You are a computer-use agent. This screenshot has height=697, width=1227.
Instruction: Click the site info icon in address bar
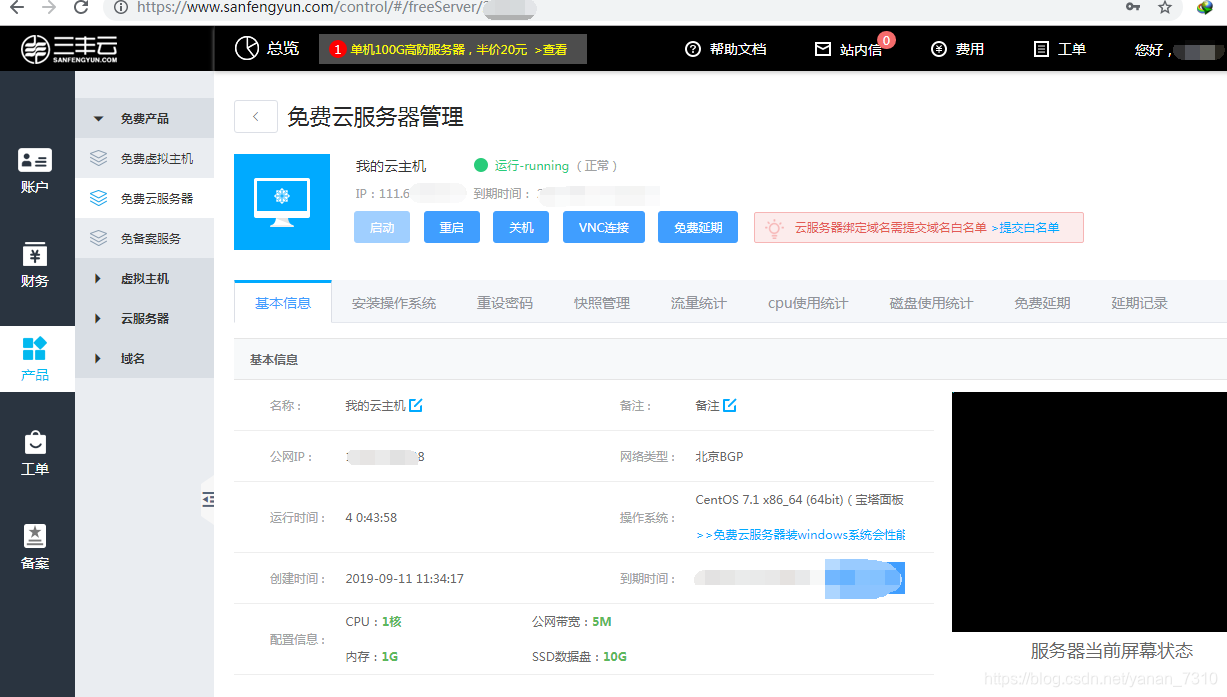click(121, 7)
